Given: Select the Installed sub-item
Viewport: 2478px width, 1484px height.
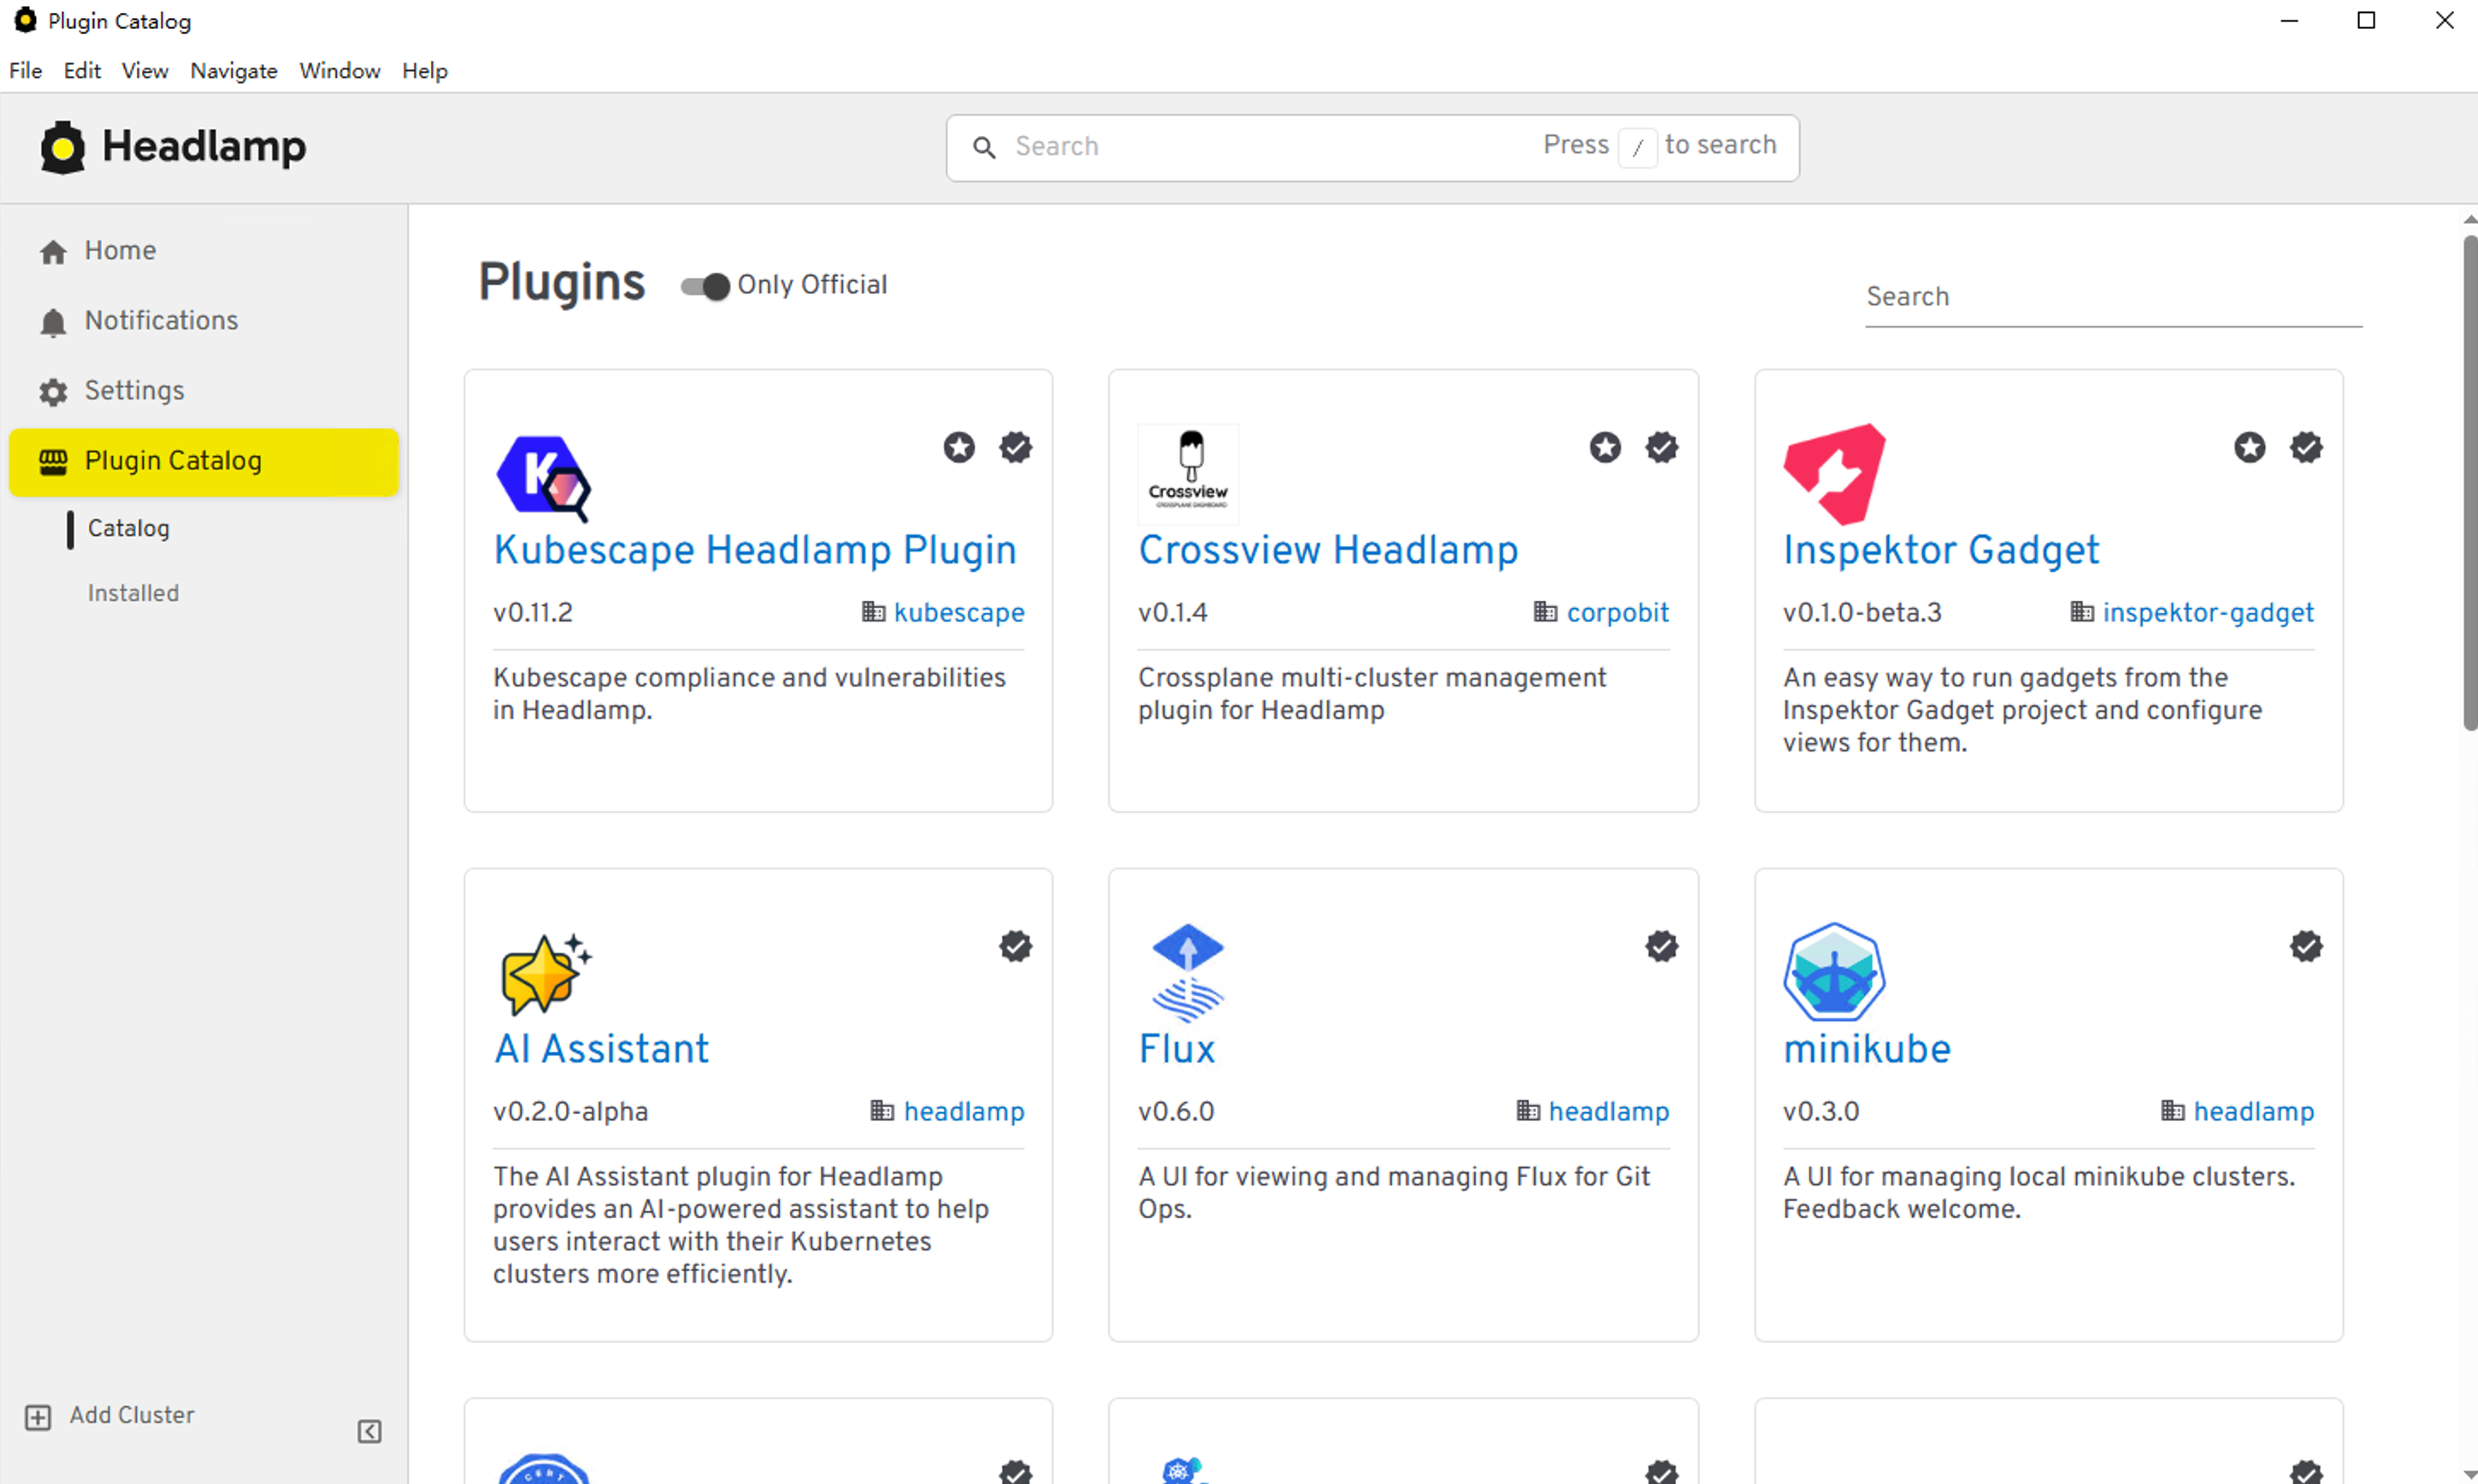Looking at the screenshot, I should pos(133,593).
